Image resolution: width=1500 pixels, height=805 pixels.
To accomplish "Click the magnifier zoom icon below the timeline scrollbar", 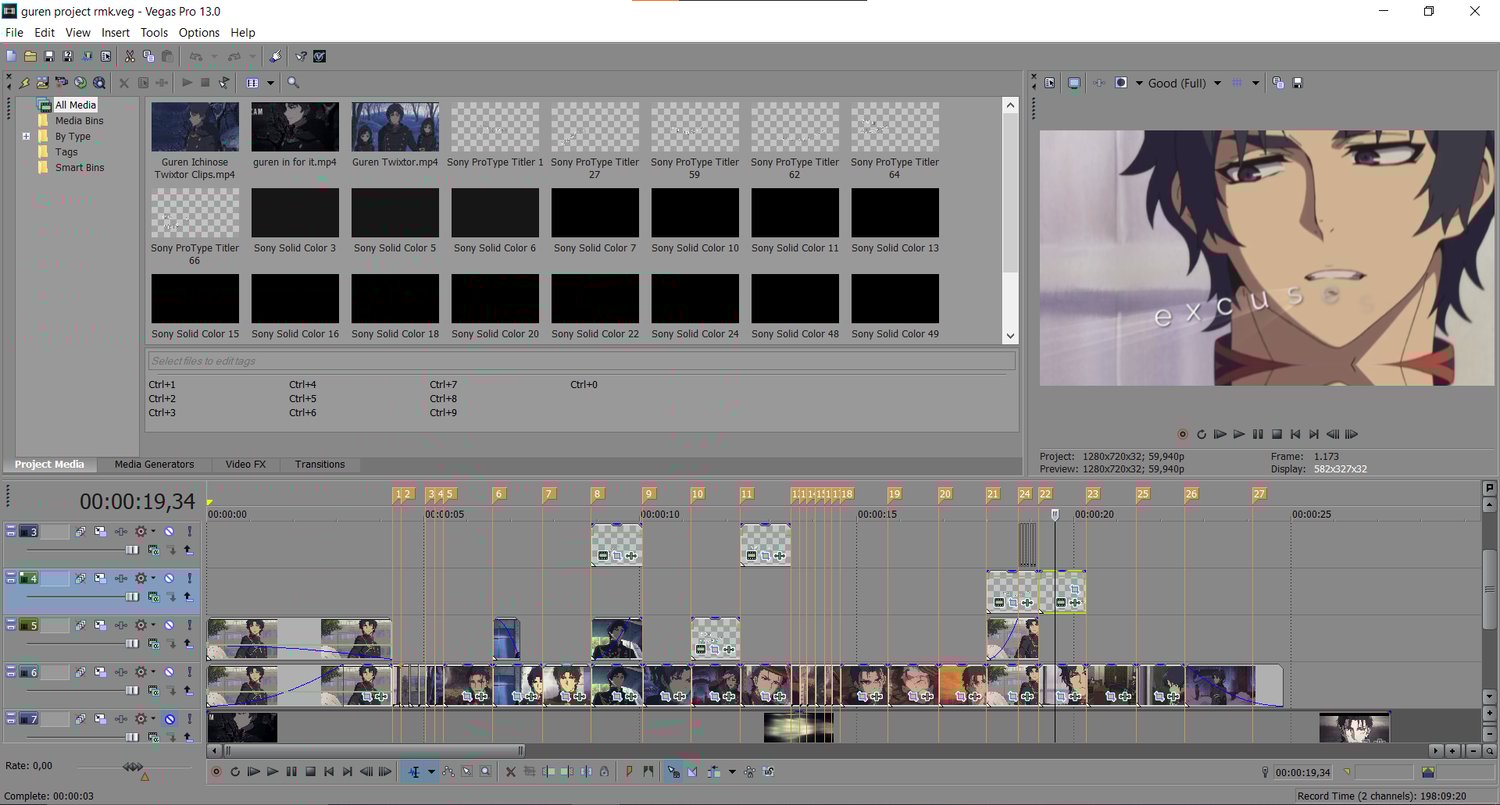I will point(1490,750).
